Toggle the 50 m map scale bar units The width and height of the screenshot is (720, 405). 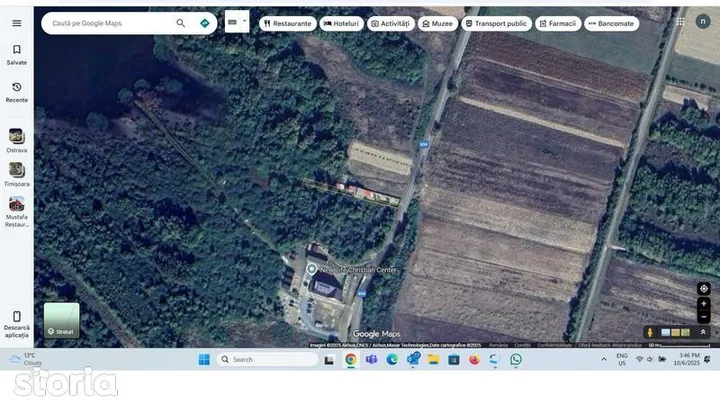tap(679, 345)
